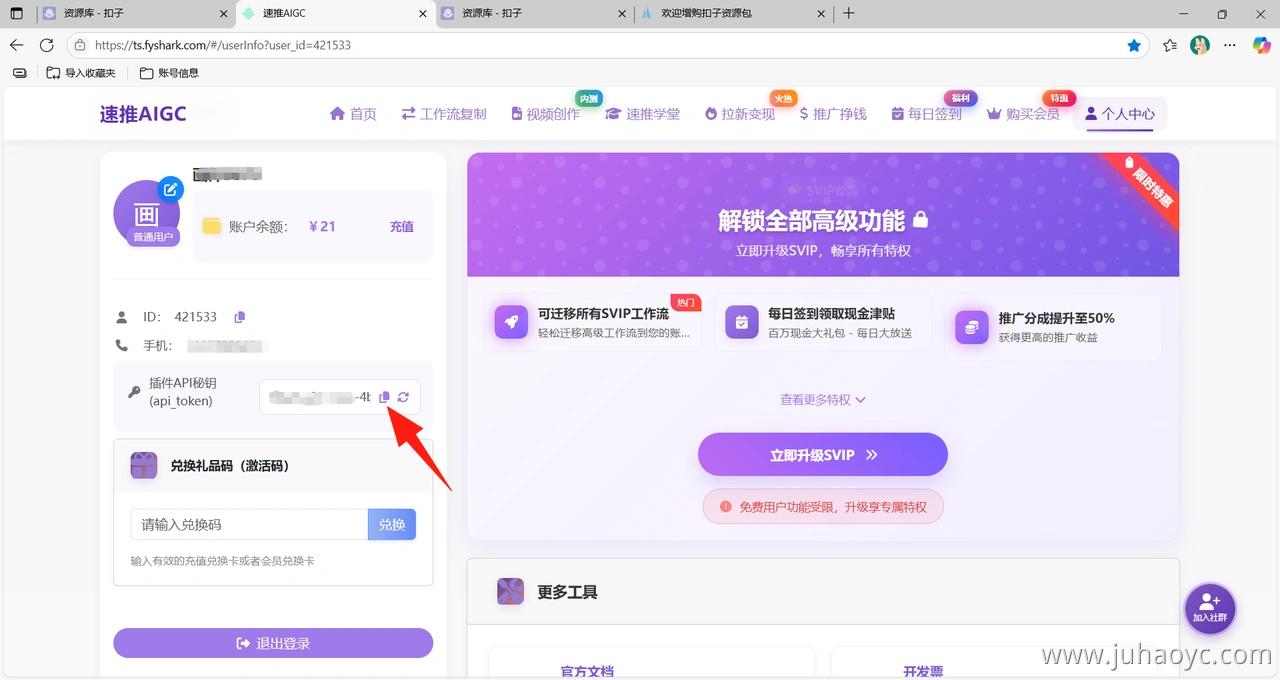Go to 每日签到 page
Viewport: 1280px width, 680px height.
point(926,114)
